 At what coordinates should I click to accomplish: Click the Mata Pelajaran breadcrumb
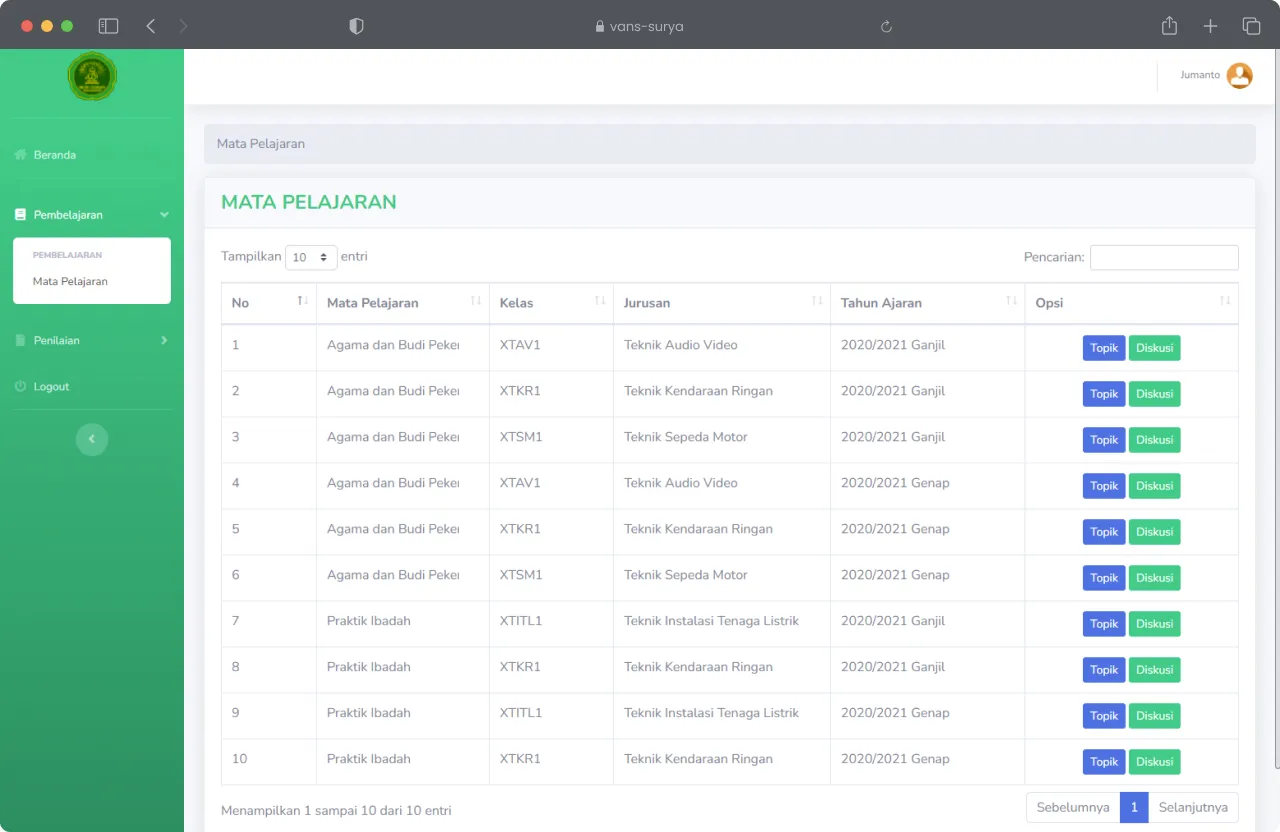(x=261, y=144)
